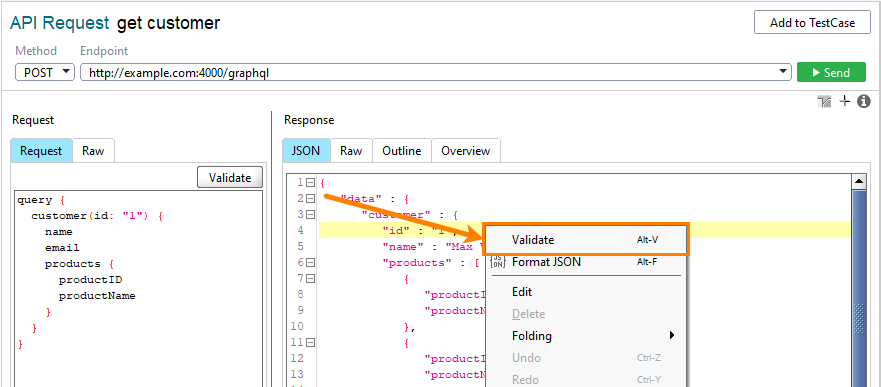The height and width of the screenshot is (387, 881).
Task: Open the POST method dropdown
Action: 45,72
